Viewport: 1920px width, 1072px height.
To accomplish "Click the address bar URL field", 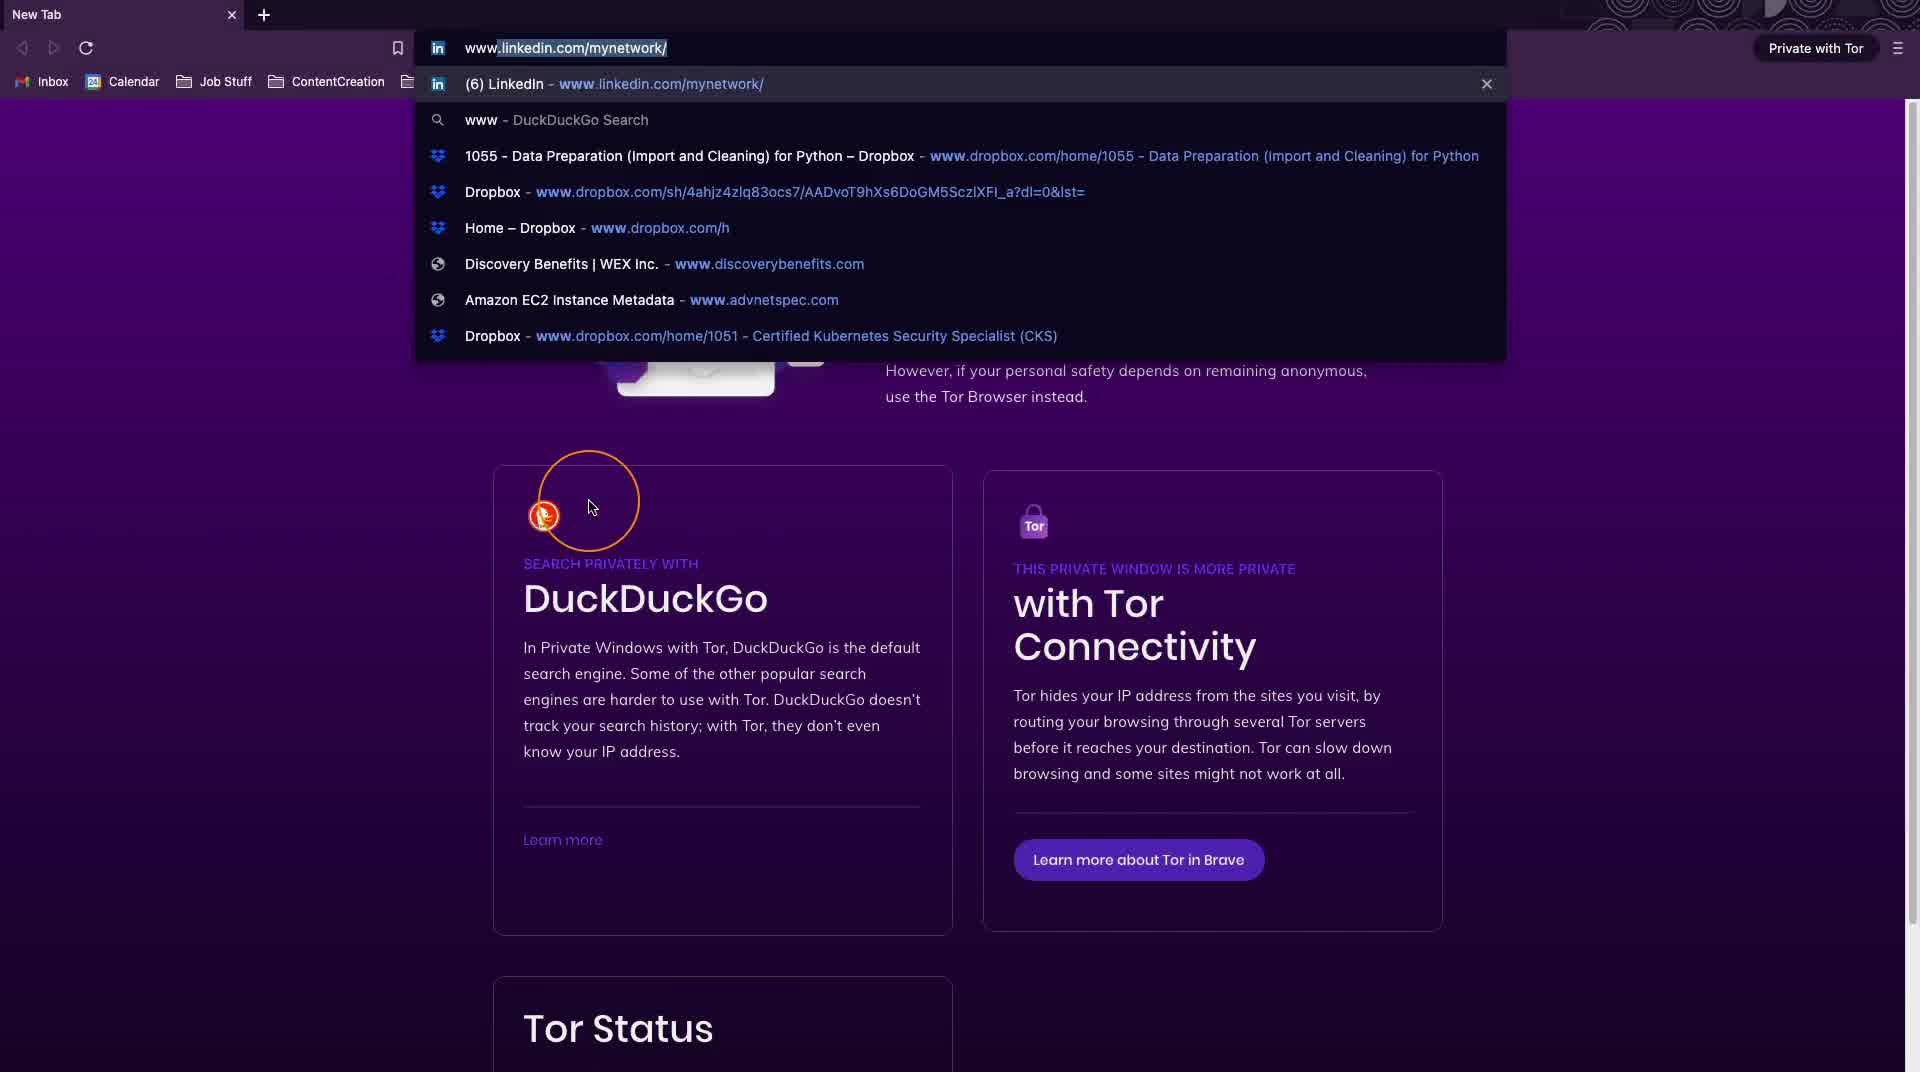I will tap(960, 48).
